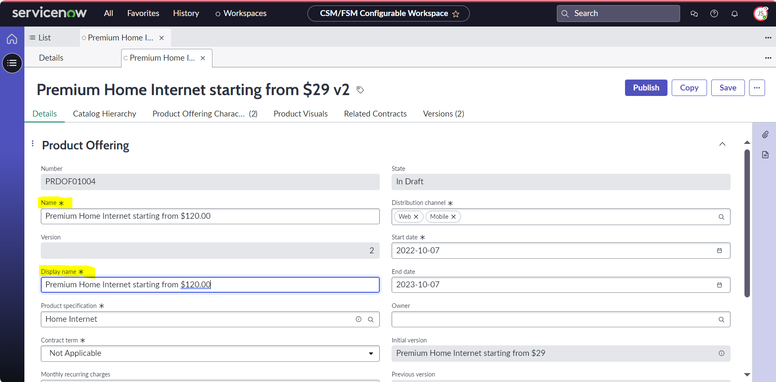Close the top Premium Home I... tab

click(x=161, y=38)
